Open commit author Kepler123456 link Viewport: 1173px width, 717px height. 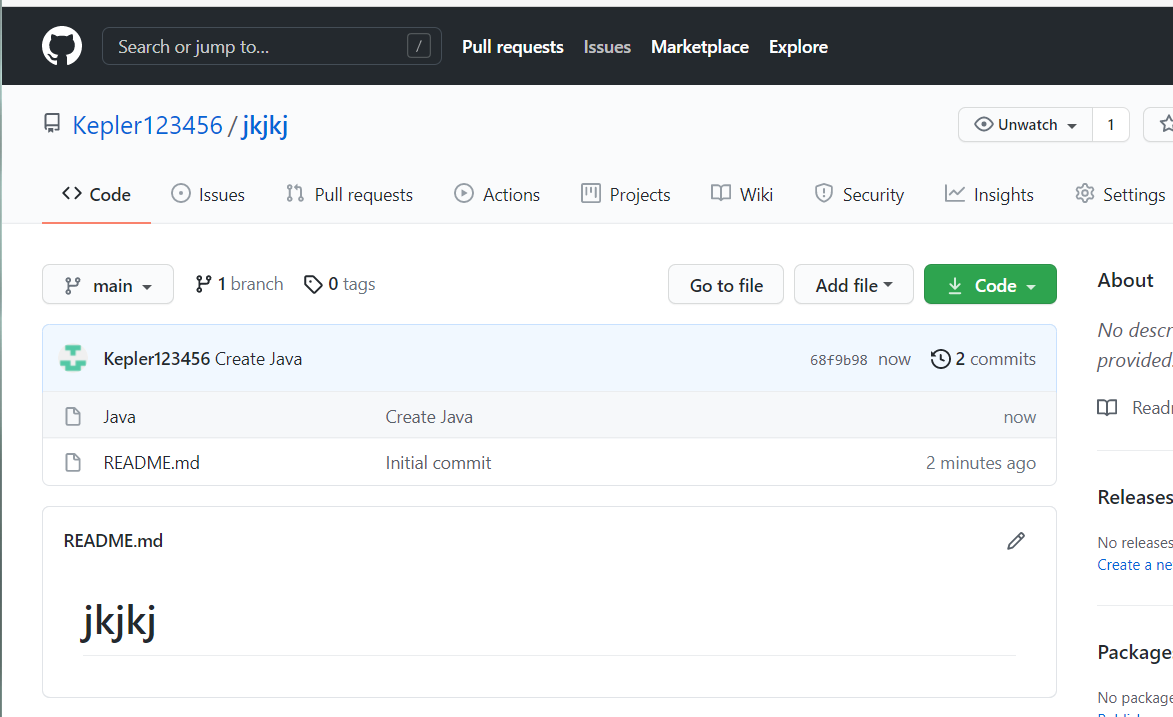pos(156,359)
